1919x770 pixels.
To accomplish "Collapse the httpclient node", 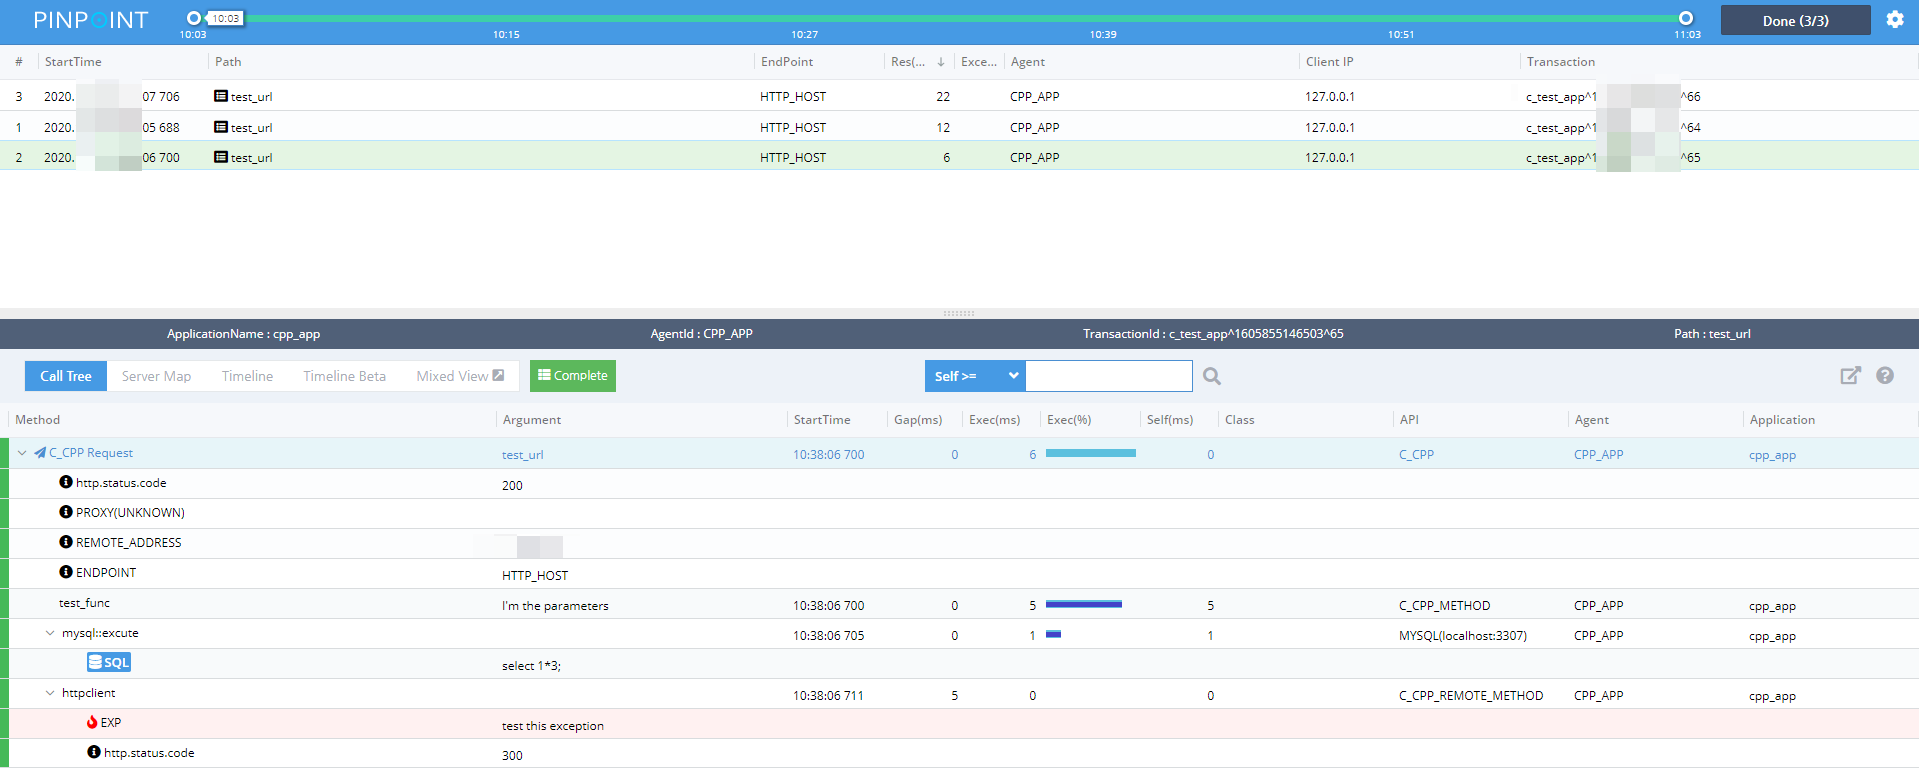I will pyautogui.click(x=50, y=693).
